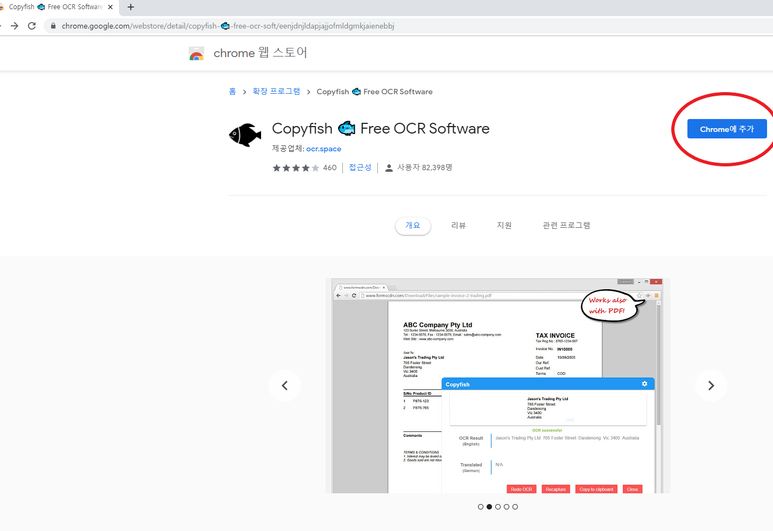Show the previous screenshot with left arrow

[284, 386]
